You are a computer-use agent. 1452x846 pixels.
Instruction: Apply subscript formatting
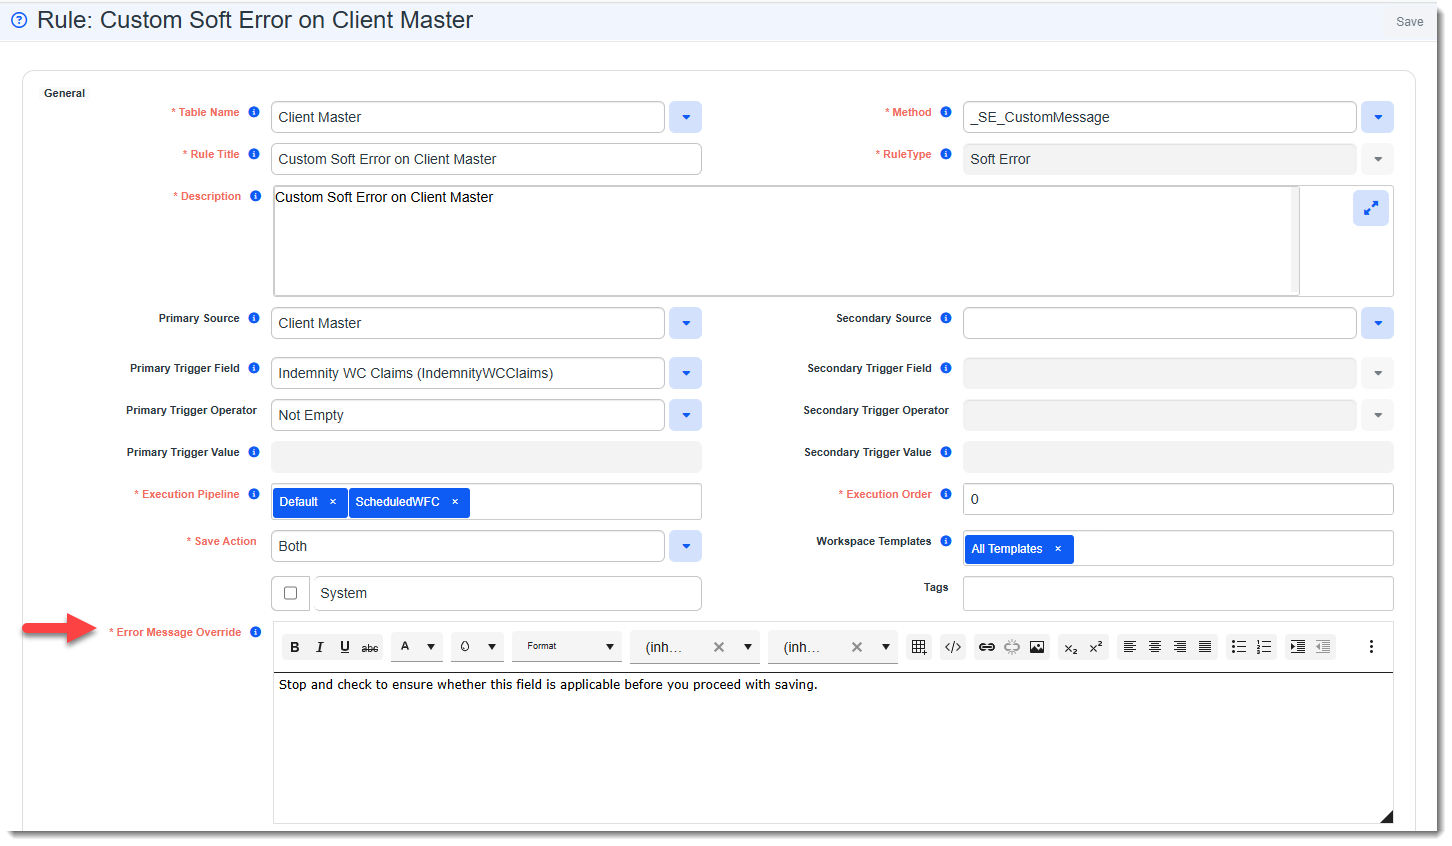pos(1071,647)
